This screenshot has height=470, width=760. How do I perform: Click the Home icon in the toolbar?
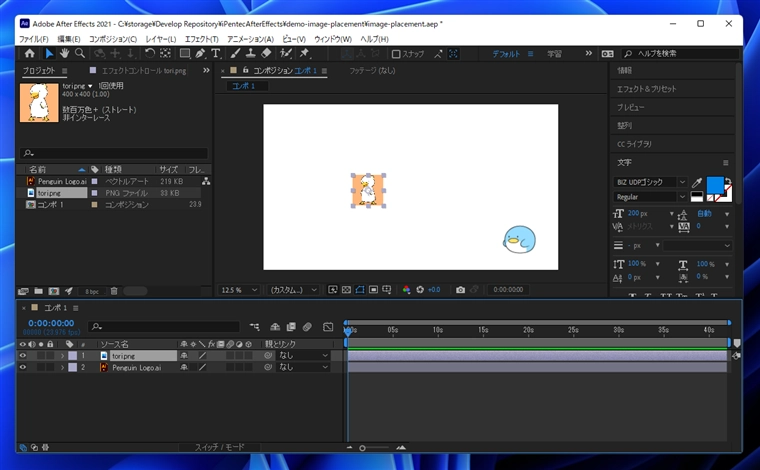click(30, 54)
